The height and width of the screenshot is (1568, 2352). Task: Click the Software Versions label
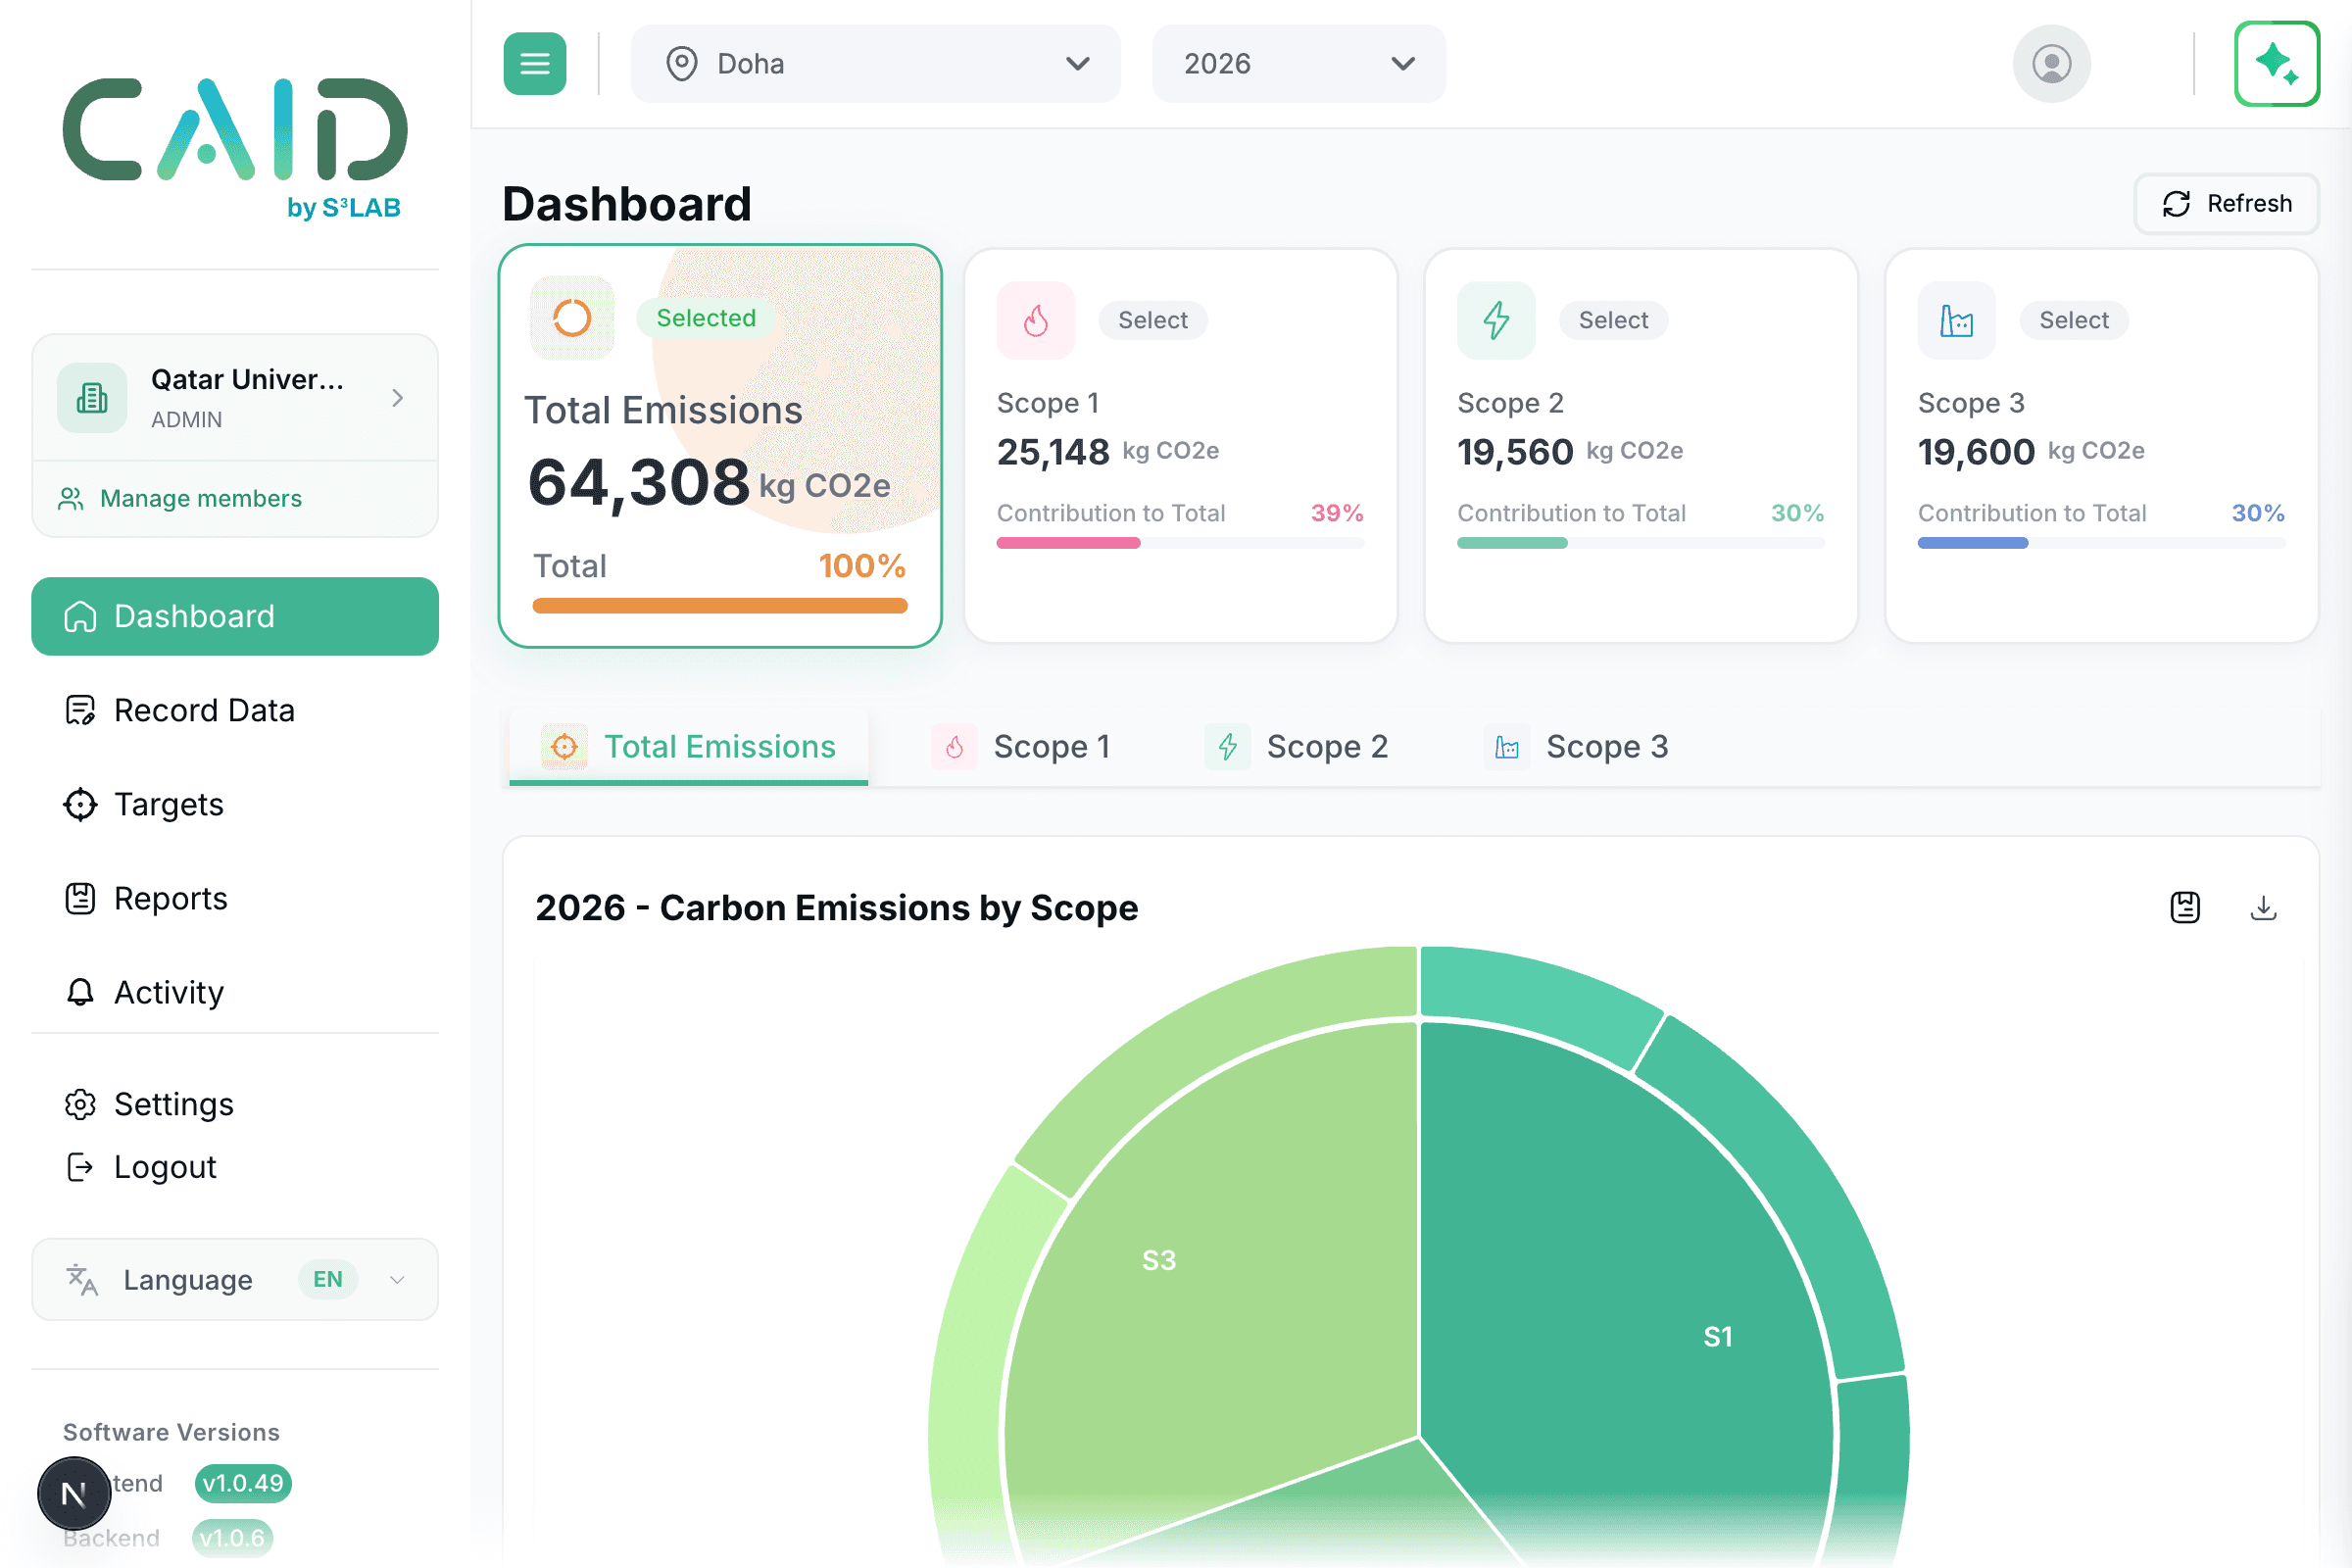[x=171, y=1432]
